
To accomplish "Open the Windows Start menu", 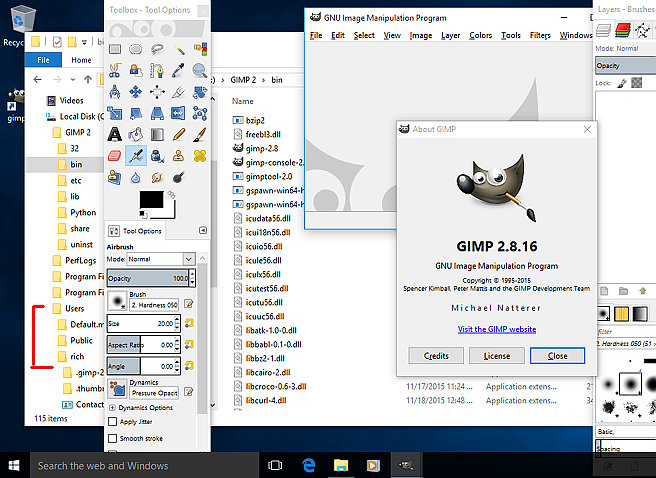I will 14,465.
